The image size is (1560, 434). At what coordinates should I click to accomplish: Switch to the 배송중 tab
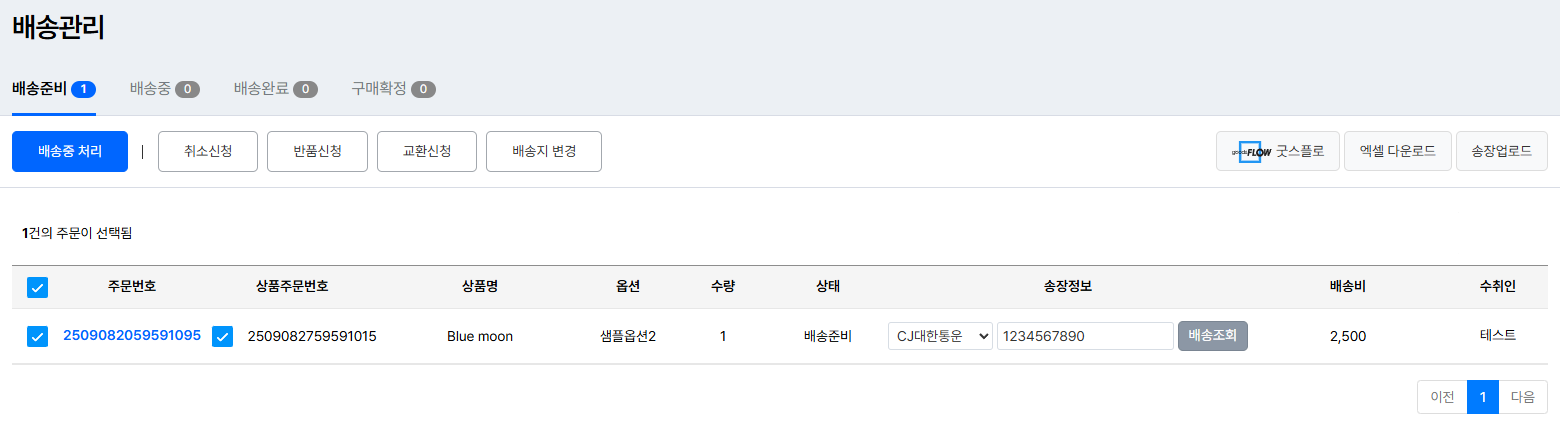[164, 89]
